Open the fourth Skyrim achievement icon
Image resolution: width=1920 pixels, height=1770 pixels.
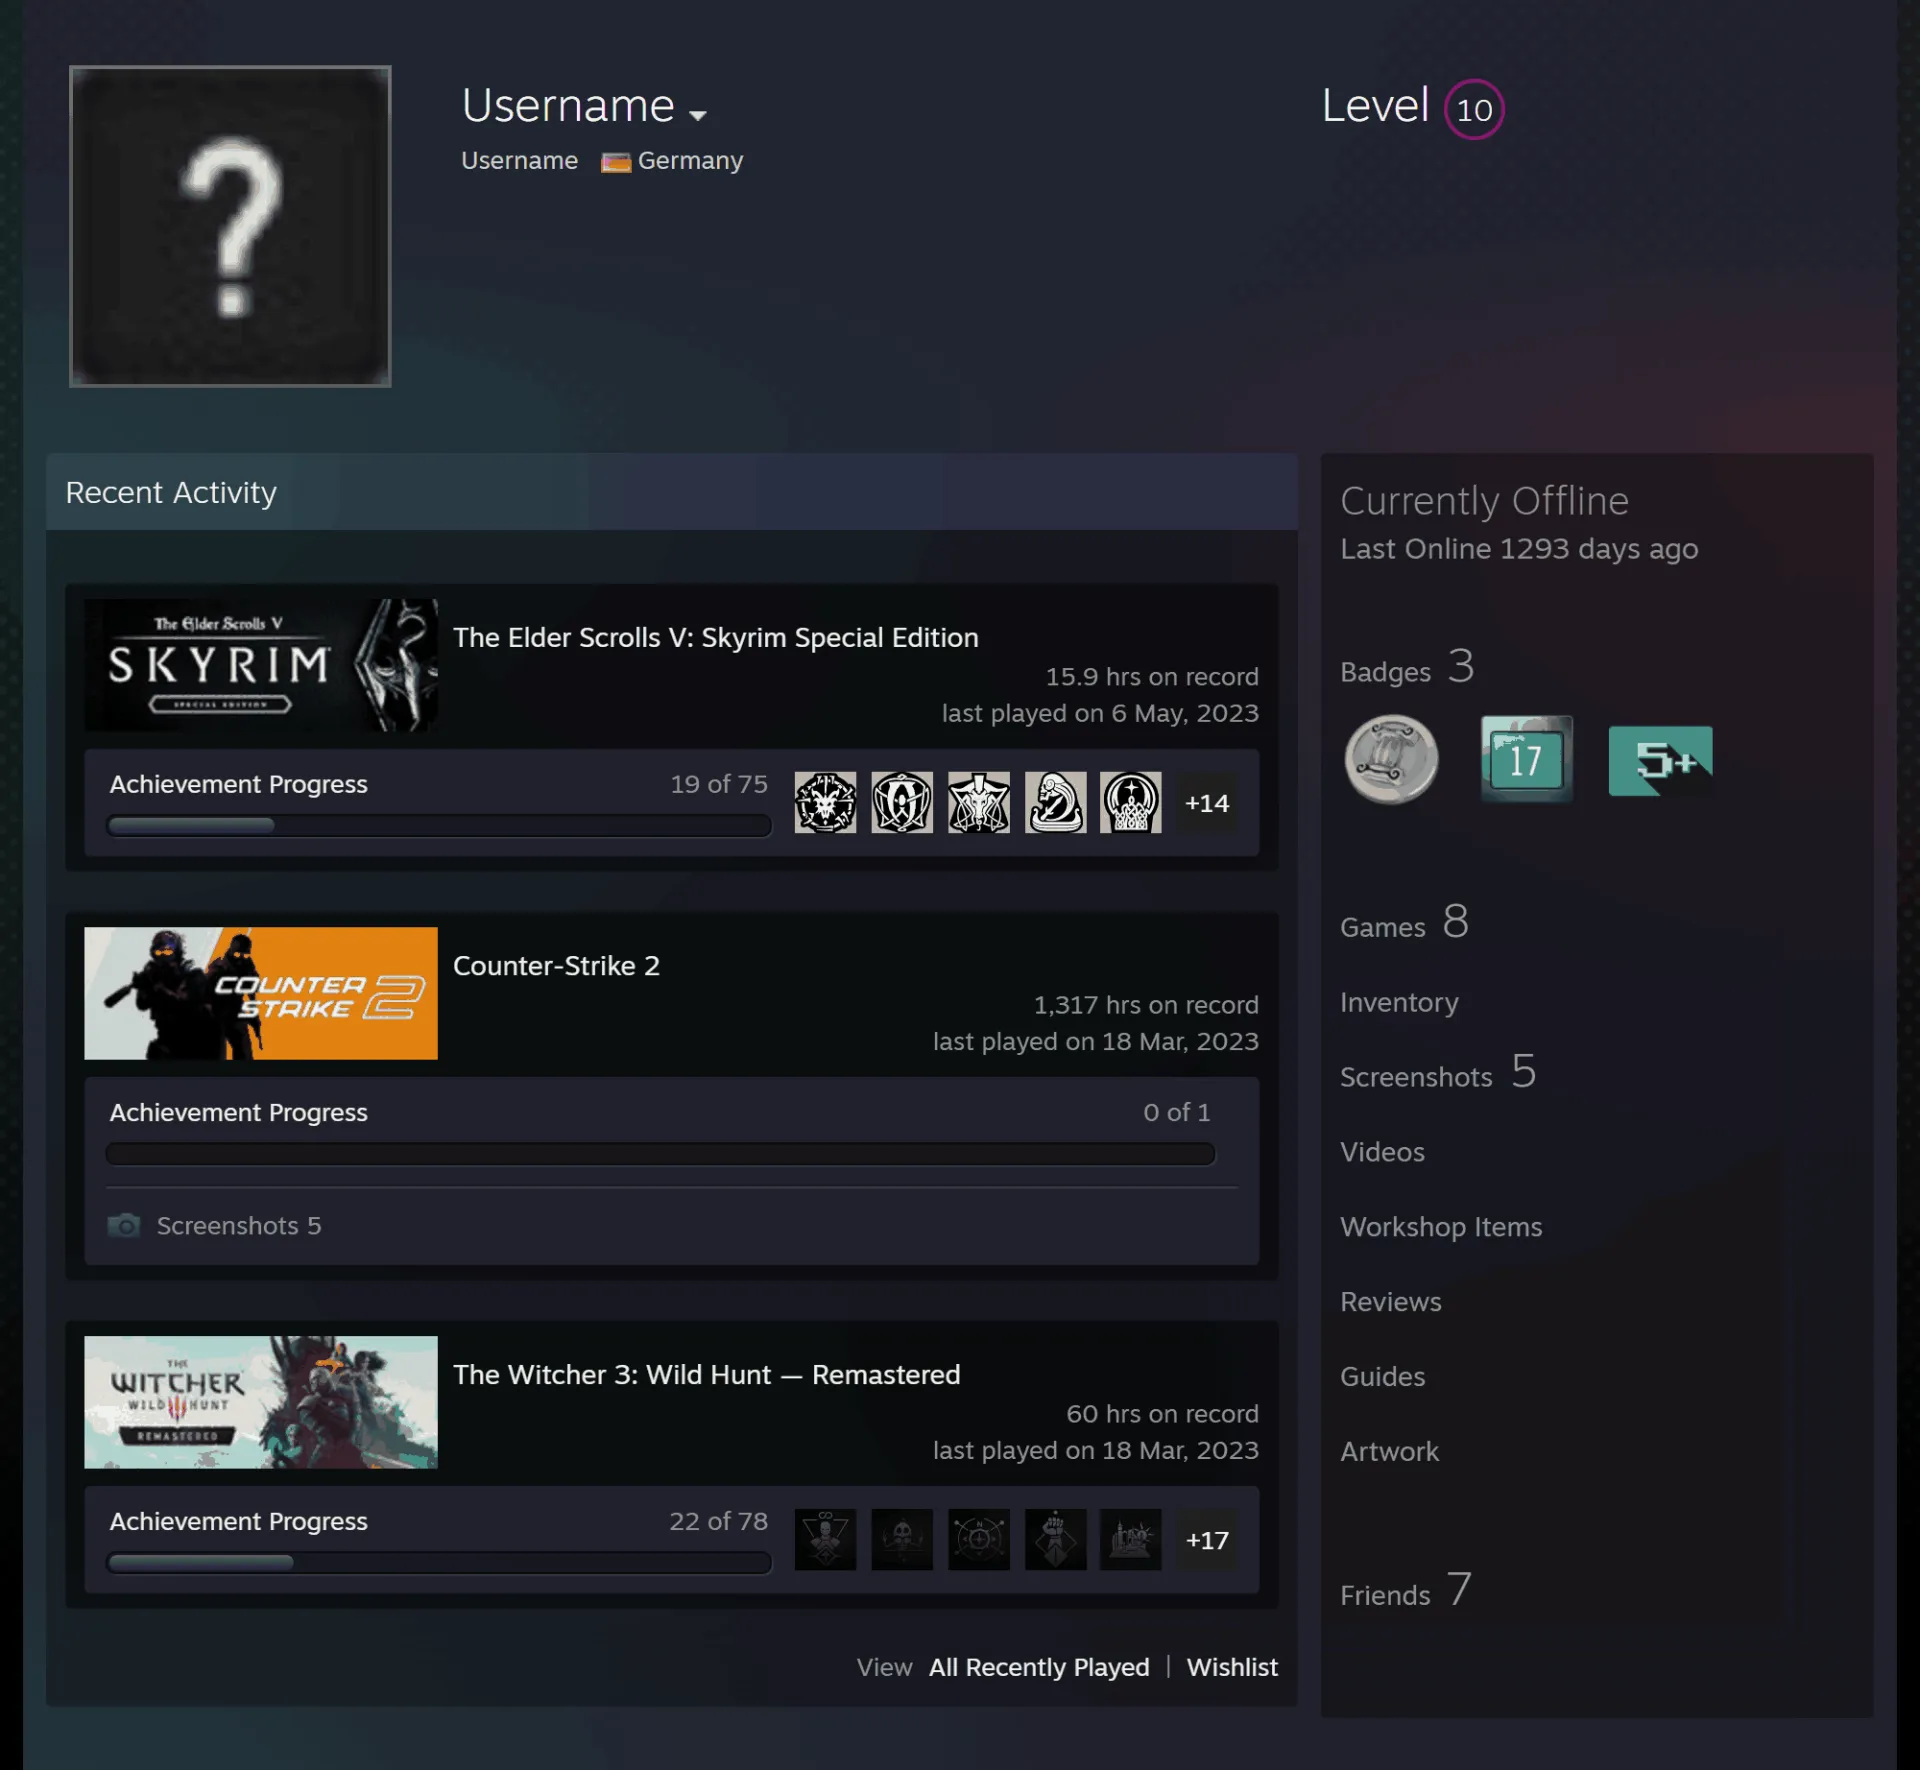[x=1055, y=802]
